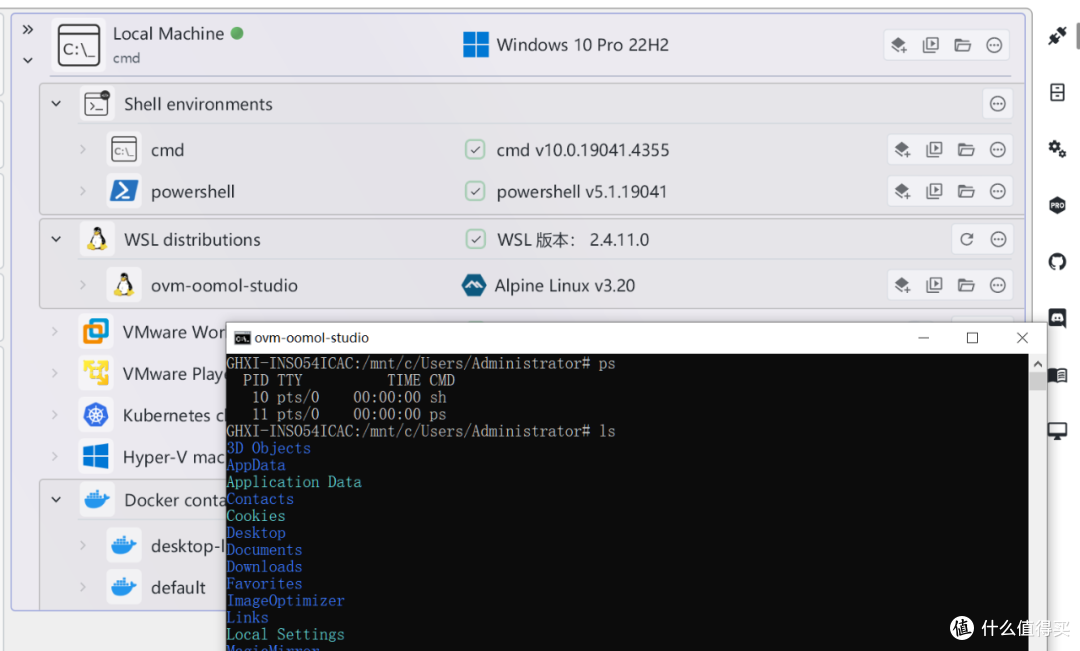Click layers-plus icon in cmd row
This screenshot has width=1080, height=651.
pos(902,149)
